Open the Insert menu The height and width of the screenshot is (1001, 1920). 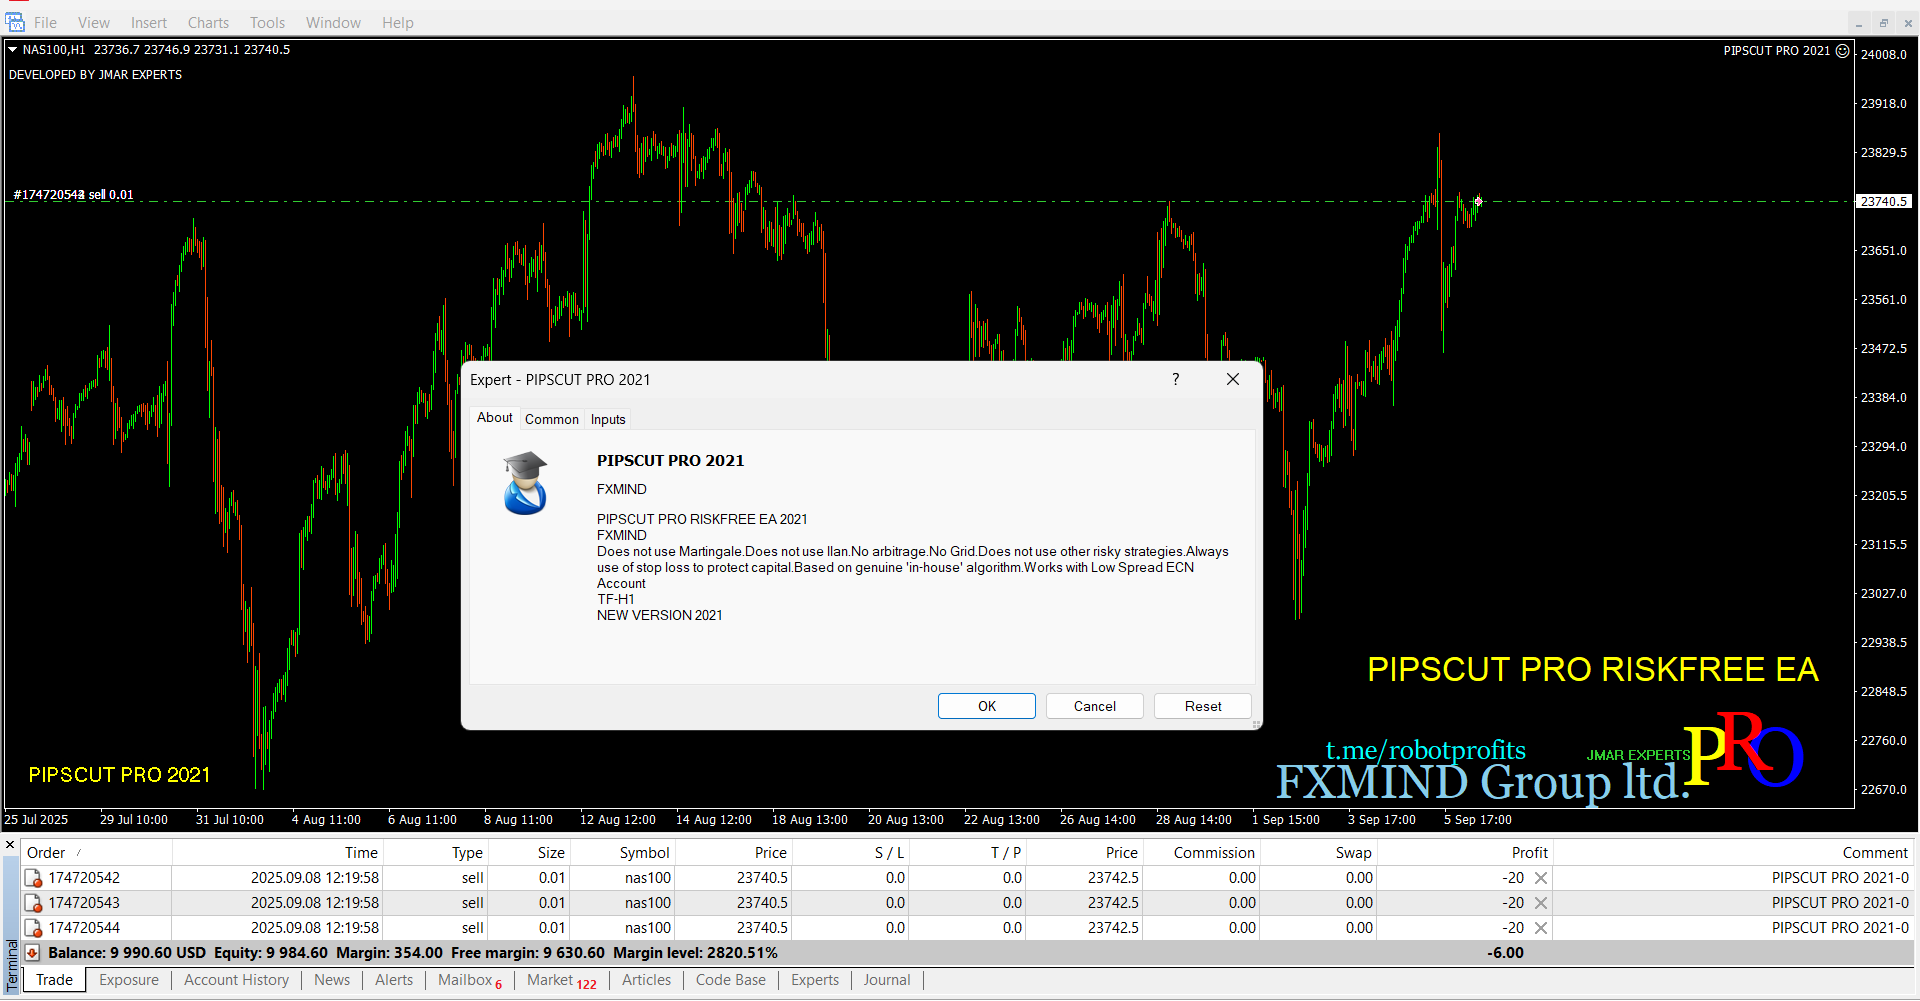(149, 22)
